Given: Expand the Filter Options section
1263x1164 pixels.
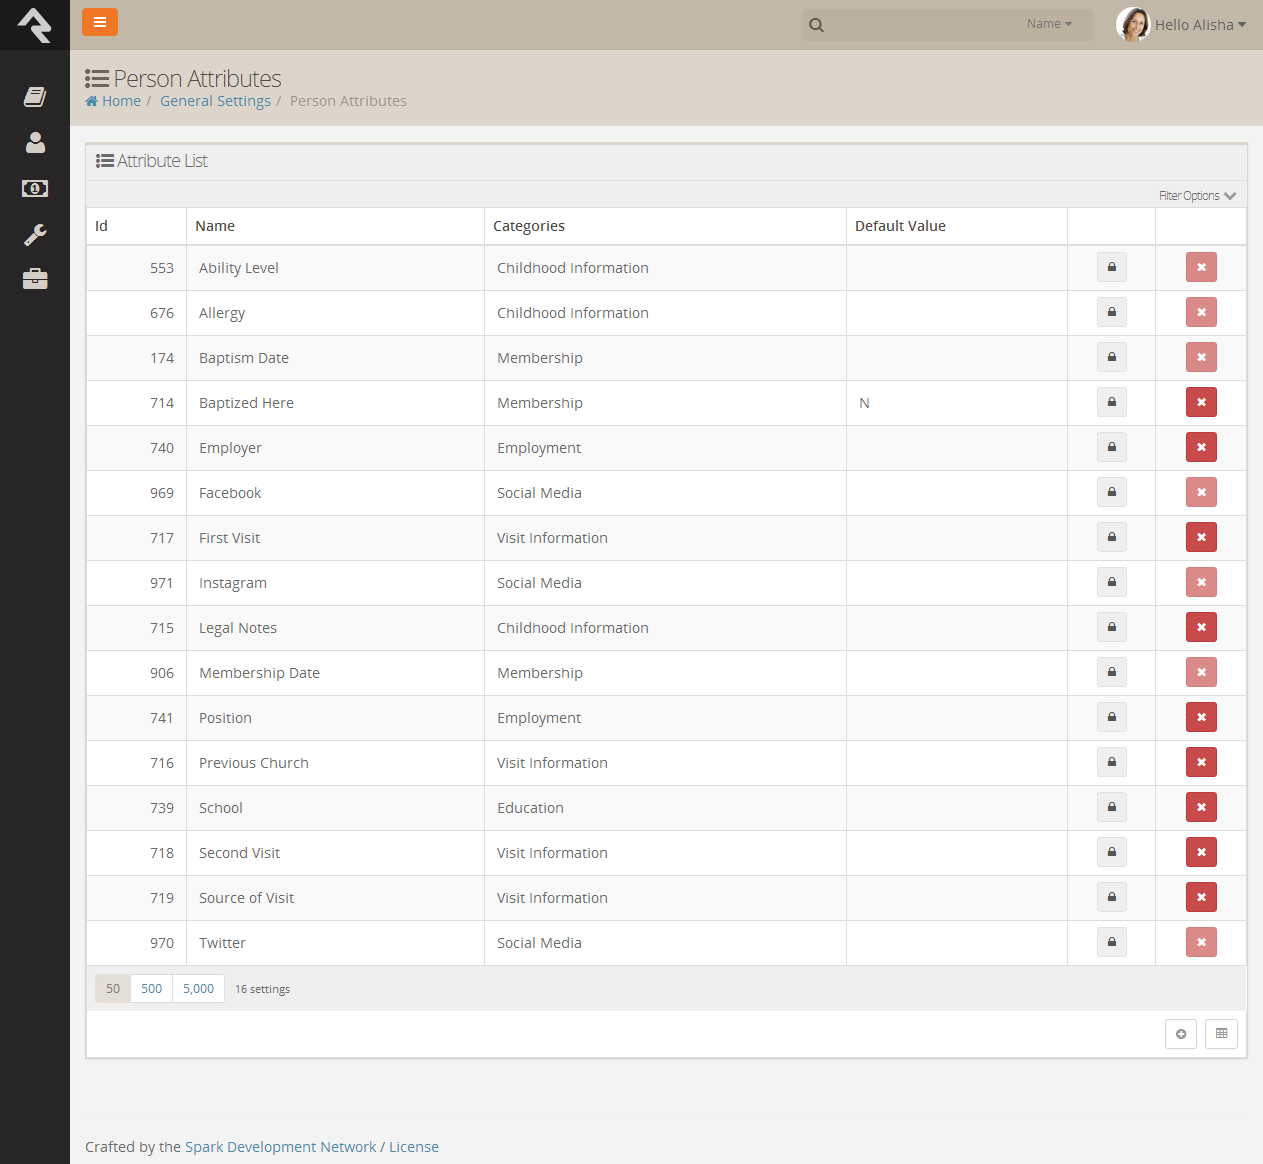Looking at the screenshot, I should point(1197,196).
